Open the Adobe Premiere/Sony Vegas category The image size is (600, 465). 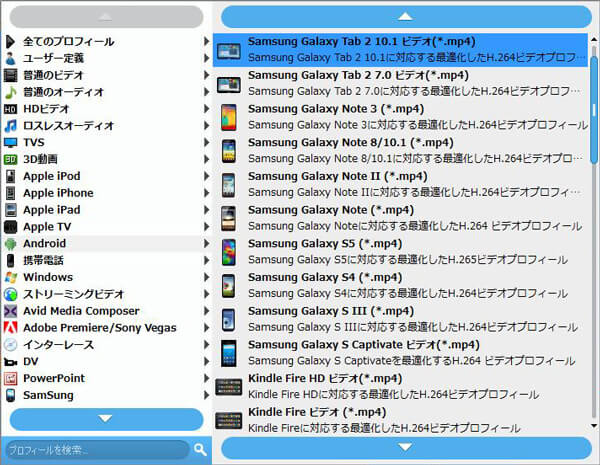click(106, 328)
